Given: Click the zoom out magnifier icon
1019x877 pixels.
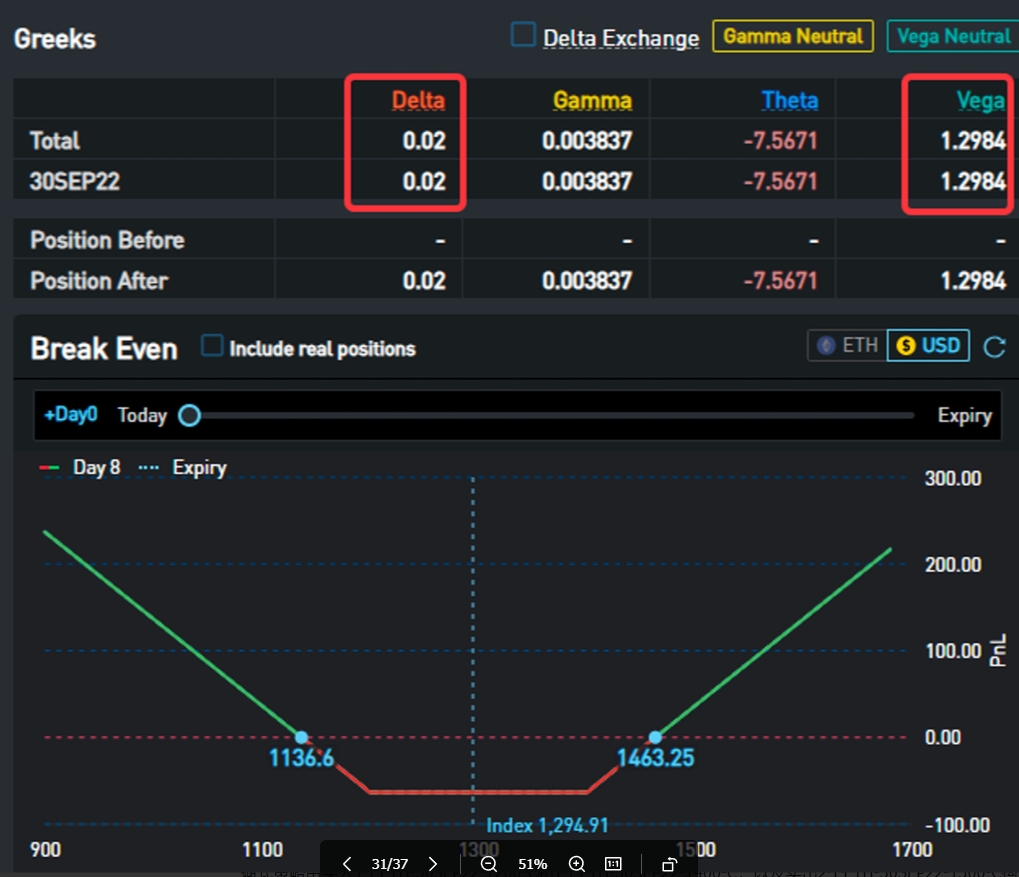Looking at the screenshot, I should [x=488, y=864].
